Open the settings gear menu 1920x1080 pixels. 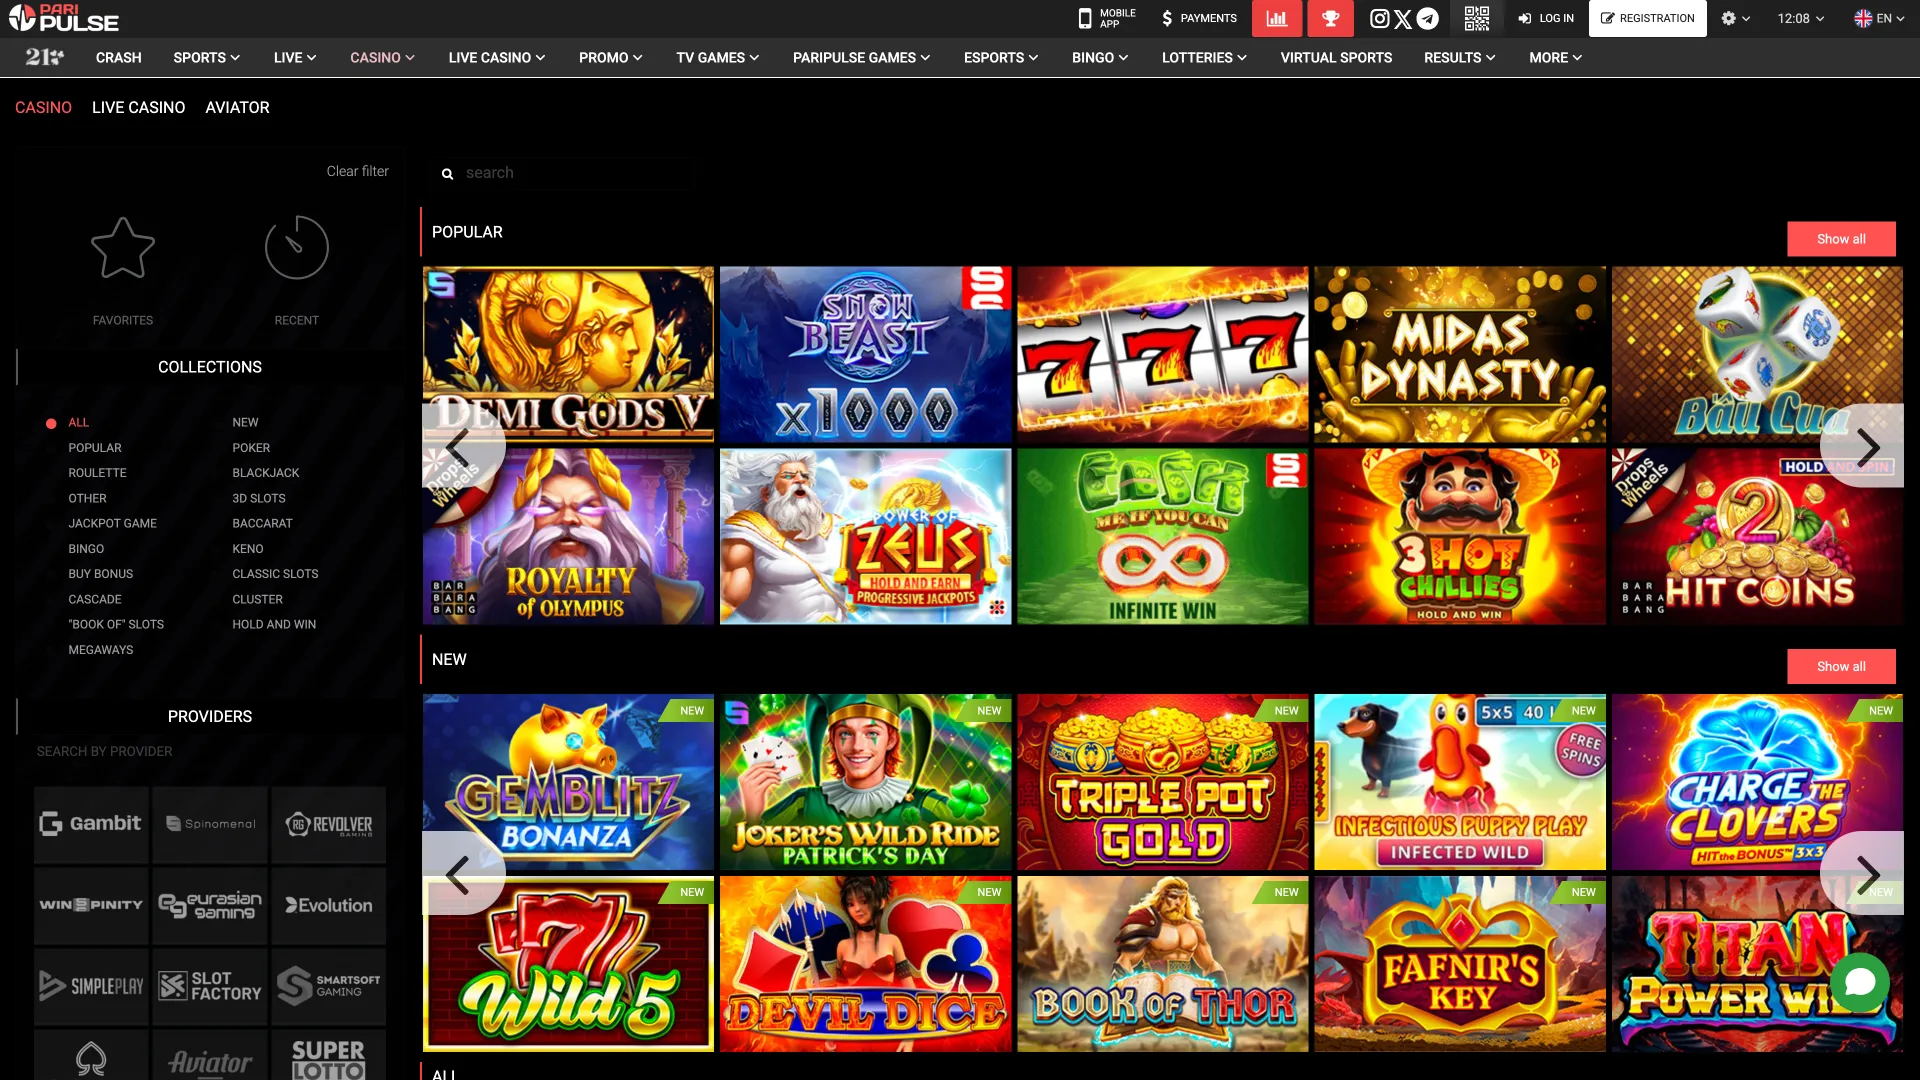1735,18
